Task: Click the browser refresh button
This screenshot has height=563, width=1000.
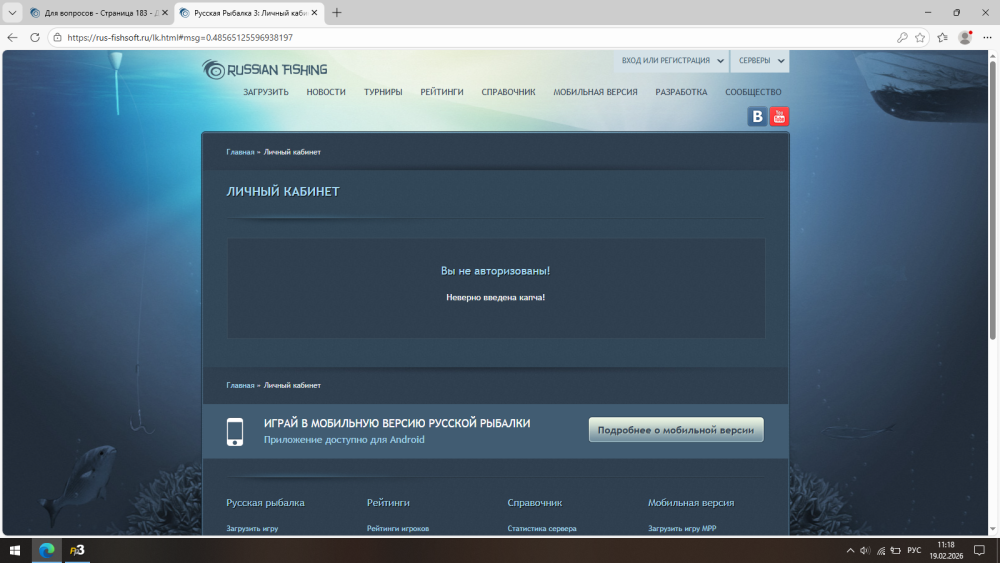Action: (35, 37)
